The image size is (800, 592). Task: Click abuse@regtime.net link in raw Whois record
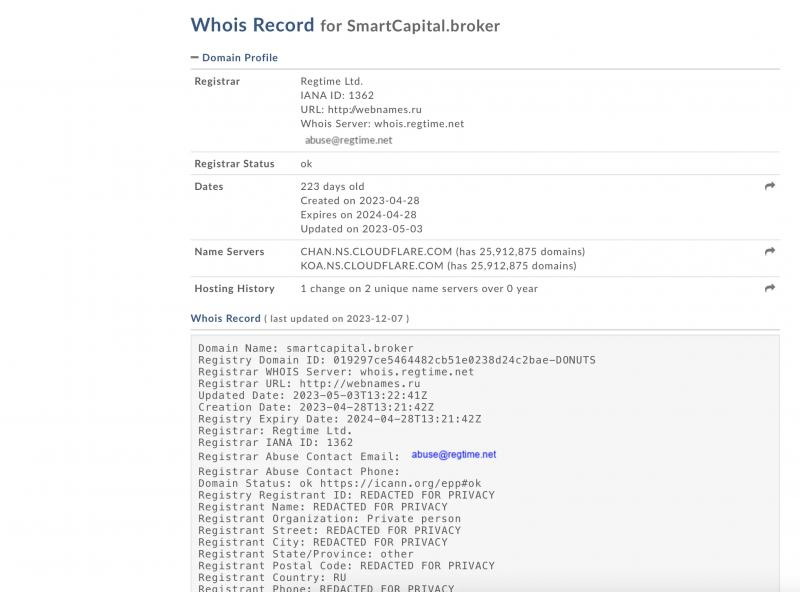[454, 454]
